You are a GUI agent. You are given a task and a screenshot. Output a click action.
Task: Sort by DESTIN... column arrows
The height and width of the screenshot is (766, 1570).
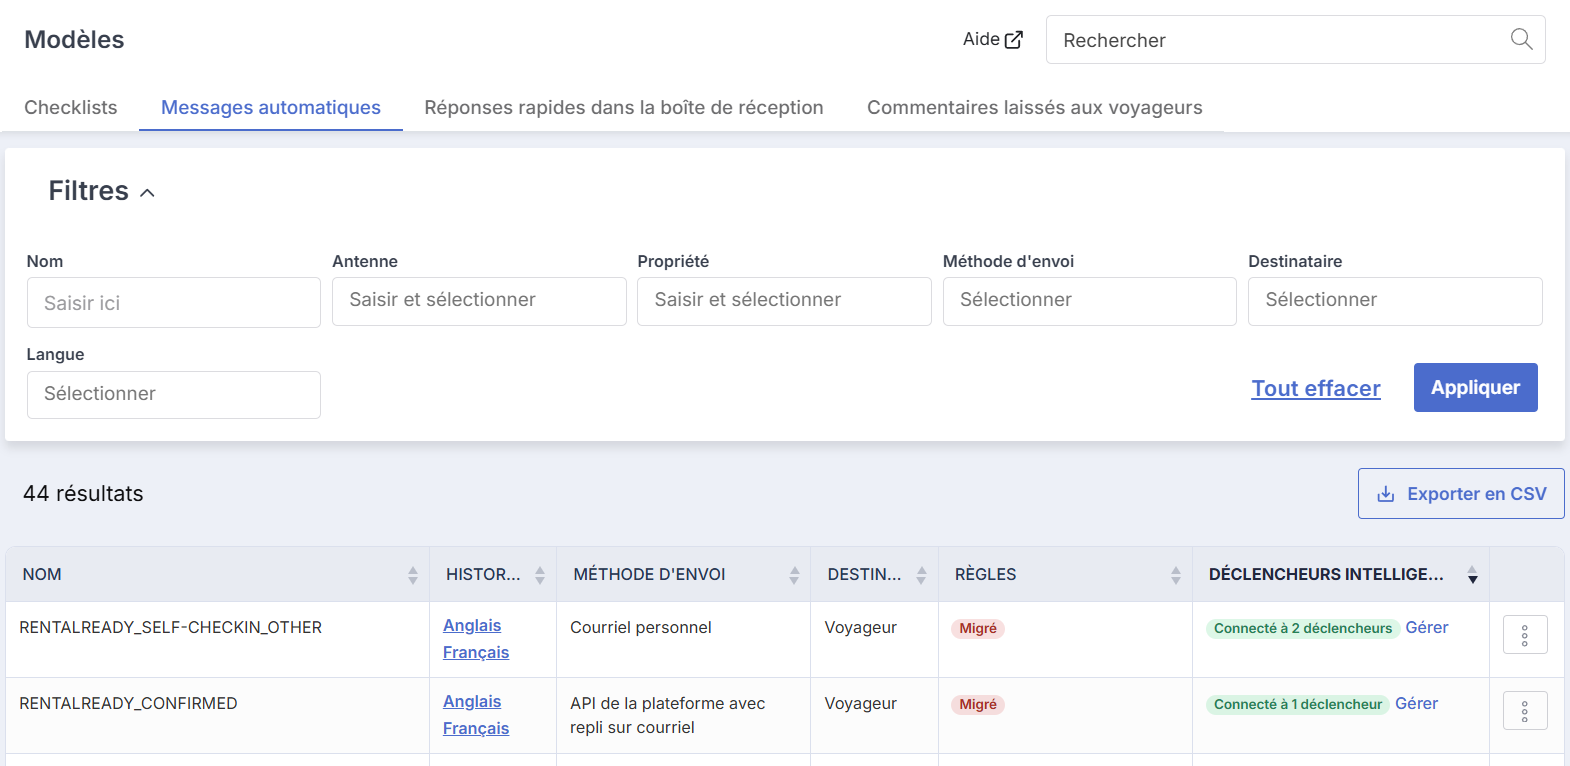click(921, 575)
